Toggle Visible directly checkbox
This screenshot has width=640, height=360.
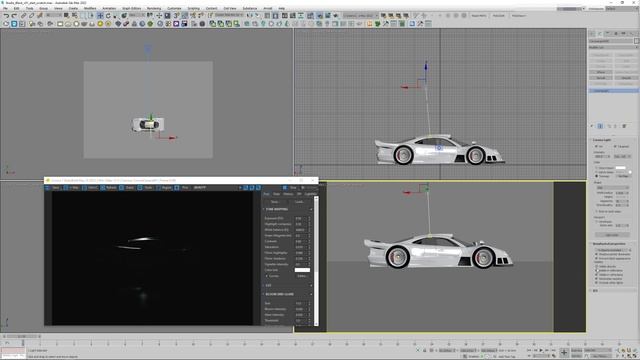tap(596, 267)
